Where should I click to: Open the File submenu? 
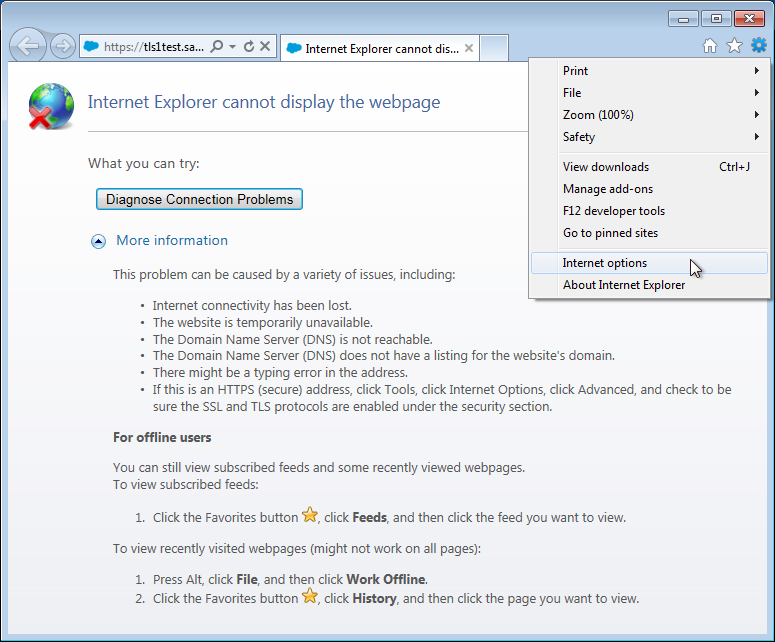click(649, 93)
